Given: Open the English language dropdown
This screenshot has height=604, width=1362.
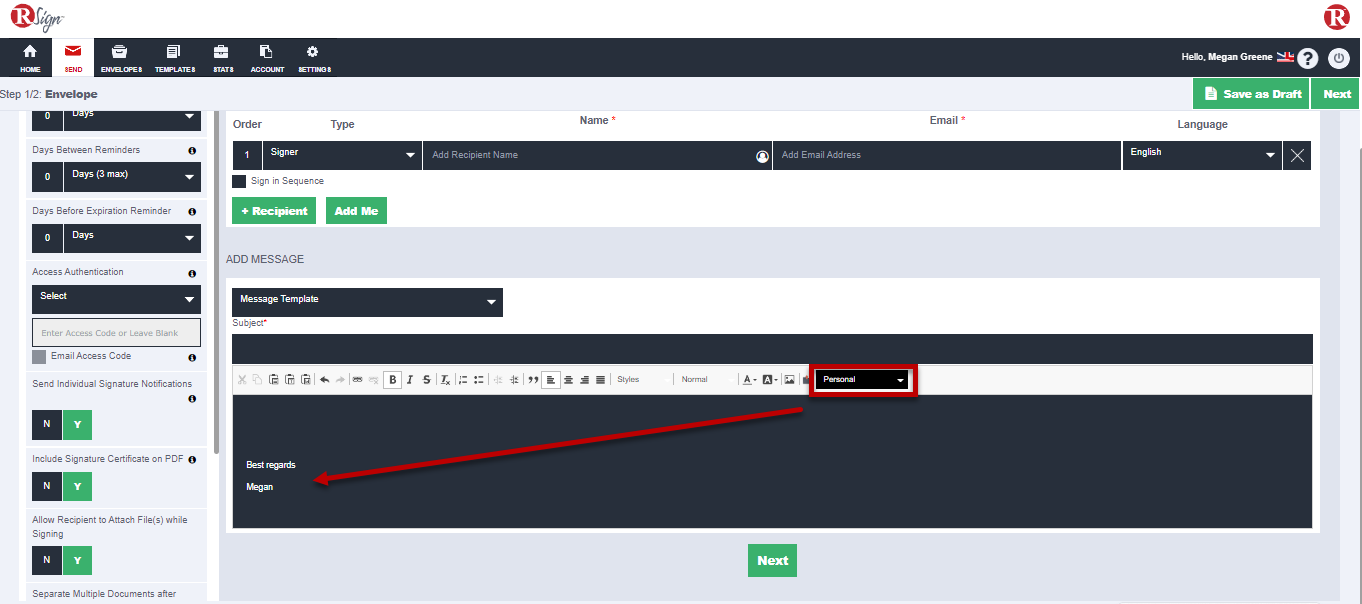Looking at the screenshot, I should coord(1202,155).
